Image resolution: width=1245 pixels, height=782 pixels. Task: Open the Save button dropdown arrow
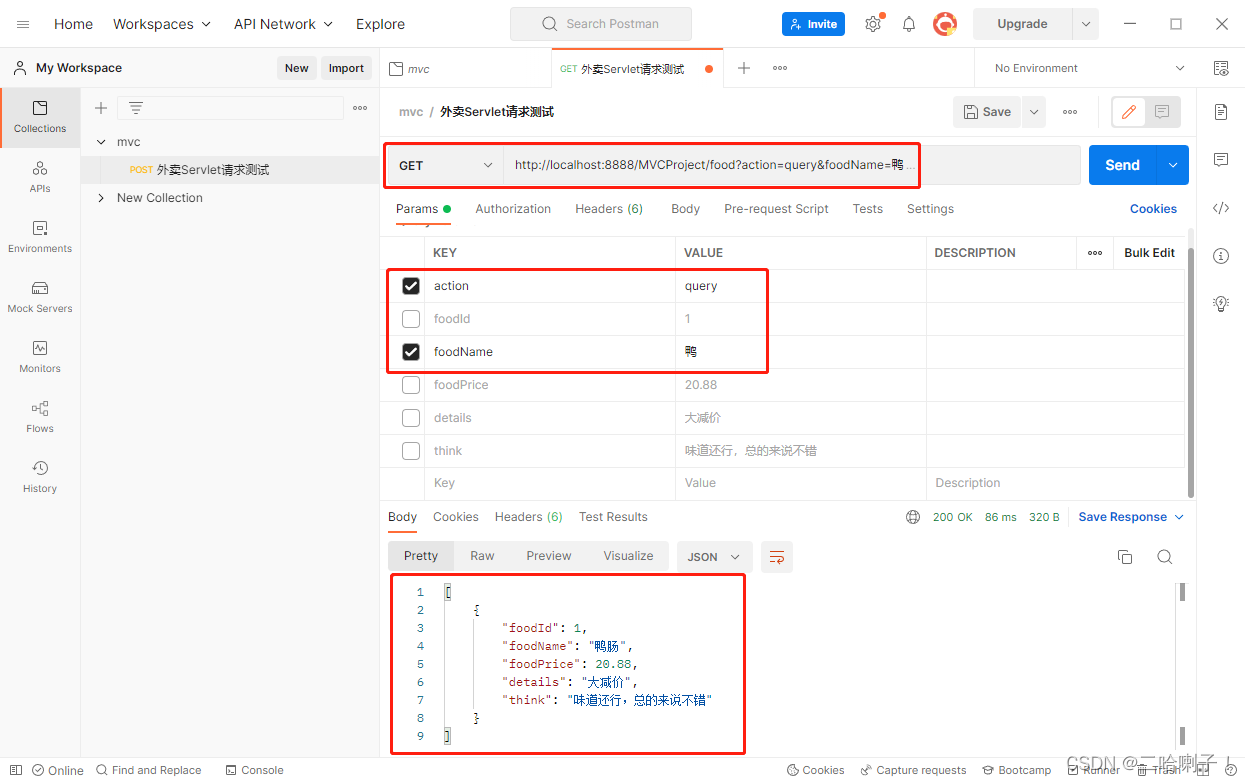1033,112
